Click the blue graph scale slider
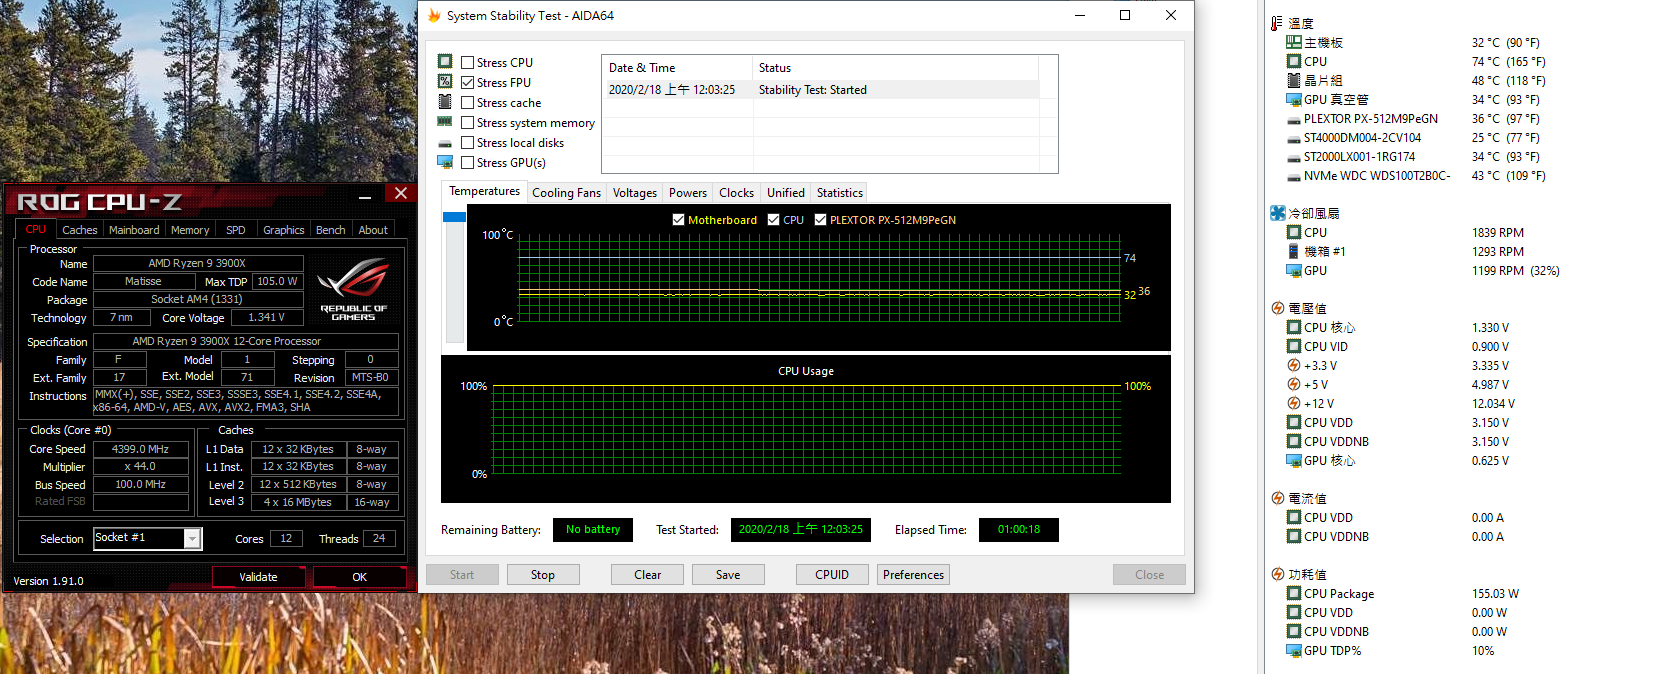Image resolution: width=1658 pixels, height=674 pixels. coord(454,217)
